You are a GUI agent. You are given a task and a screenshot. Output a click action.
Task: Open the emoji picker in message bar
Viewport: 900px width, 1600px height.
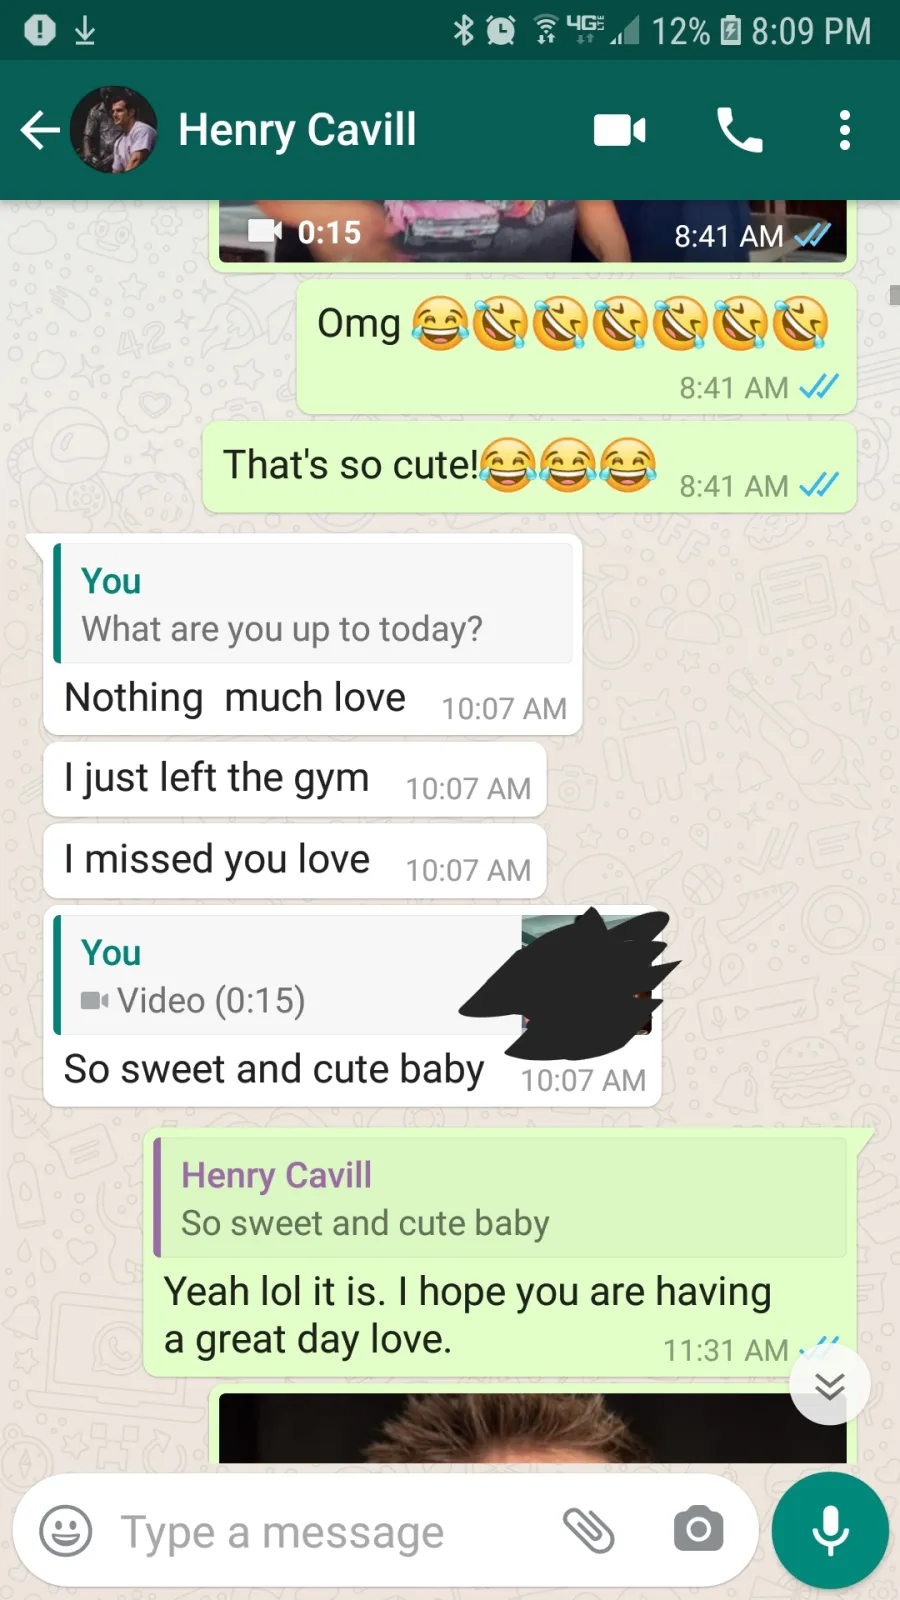point(66,1531)
